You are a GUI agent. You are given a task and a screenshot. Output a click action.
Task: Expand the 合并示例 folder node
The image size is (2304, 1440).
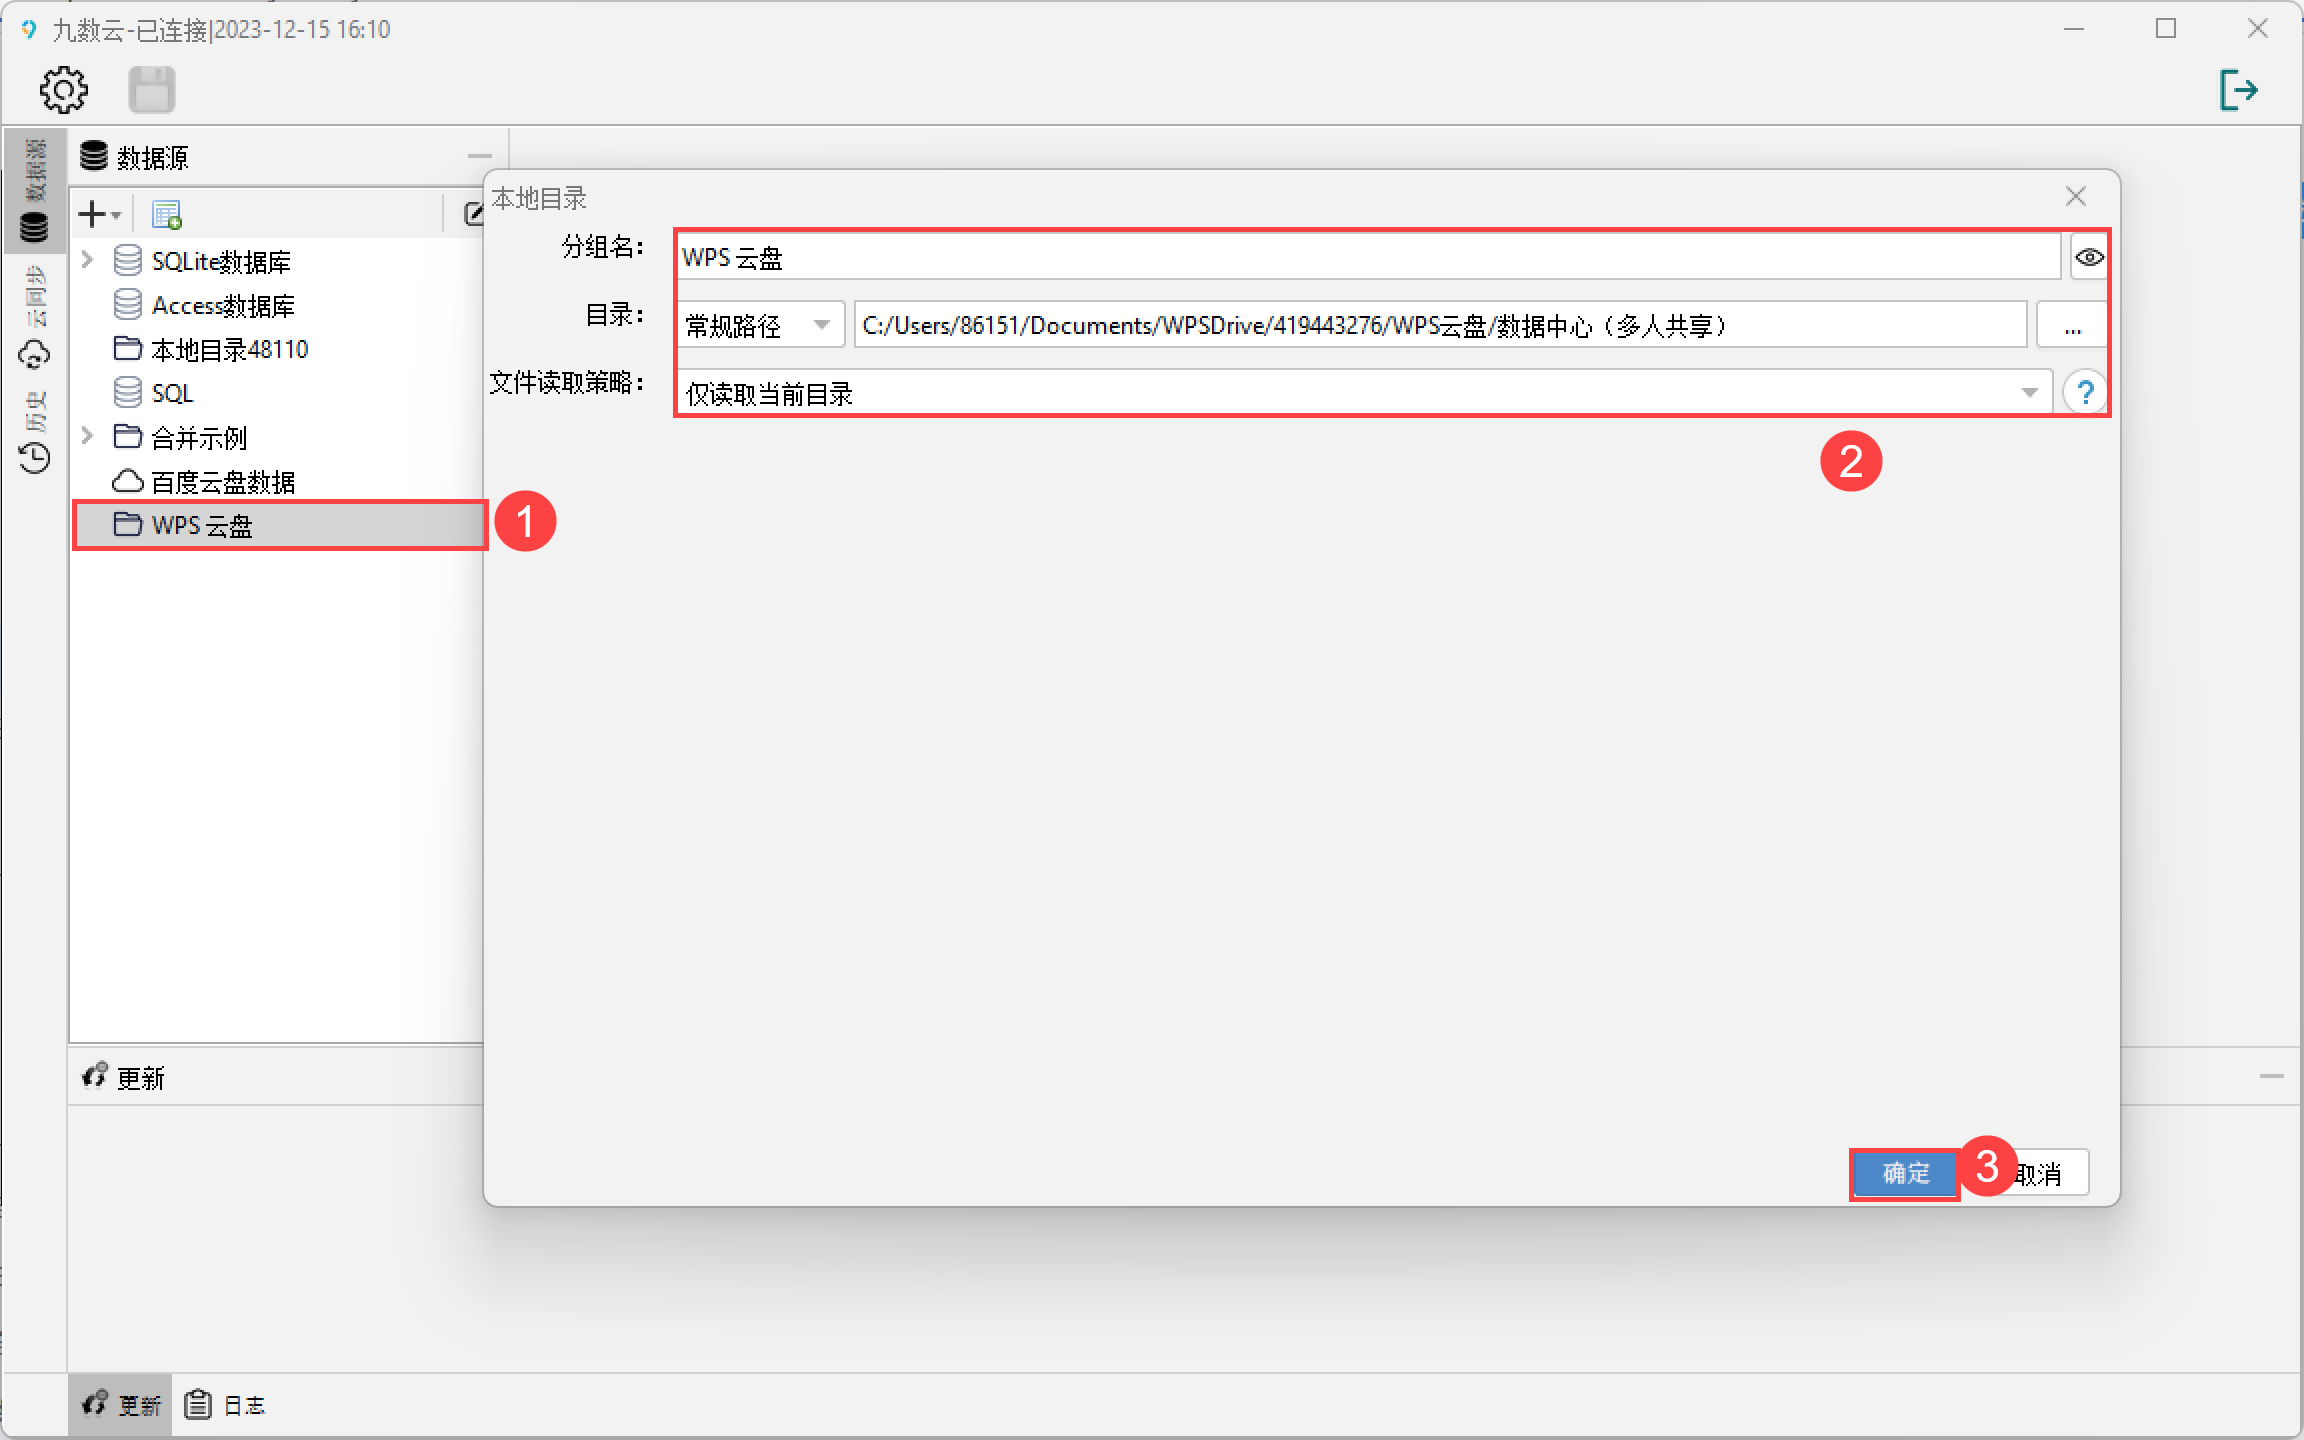(88, 436)
